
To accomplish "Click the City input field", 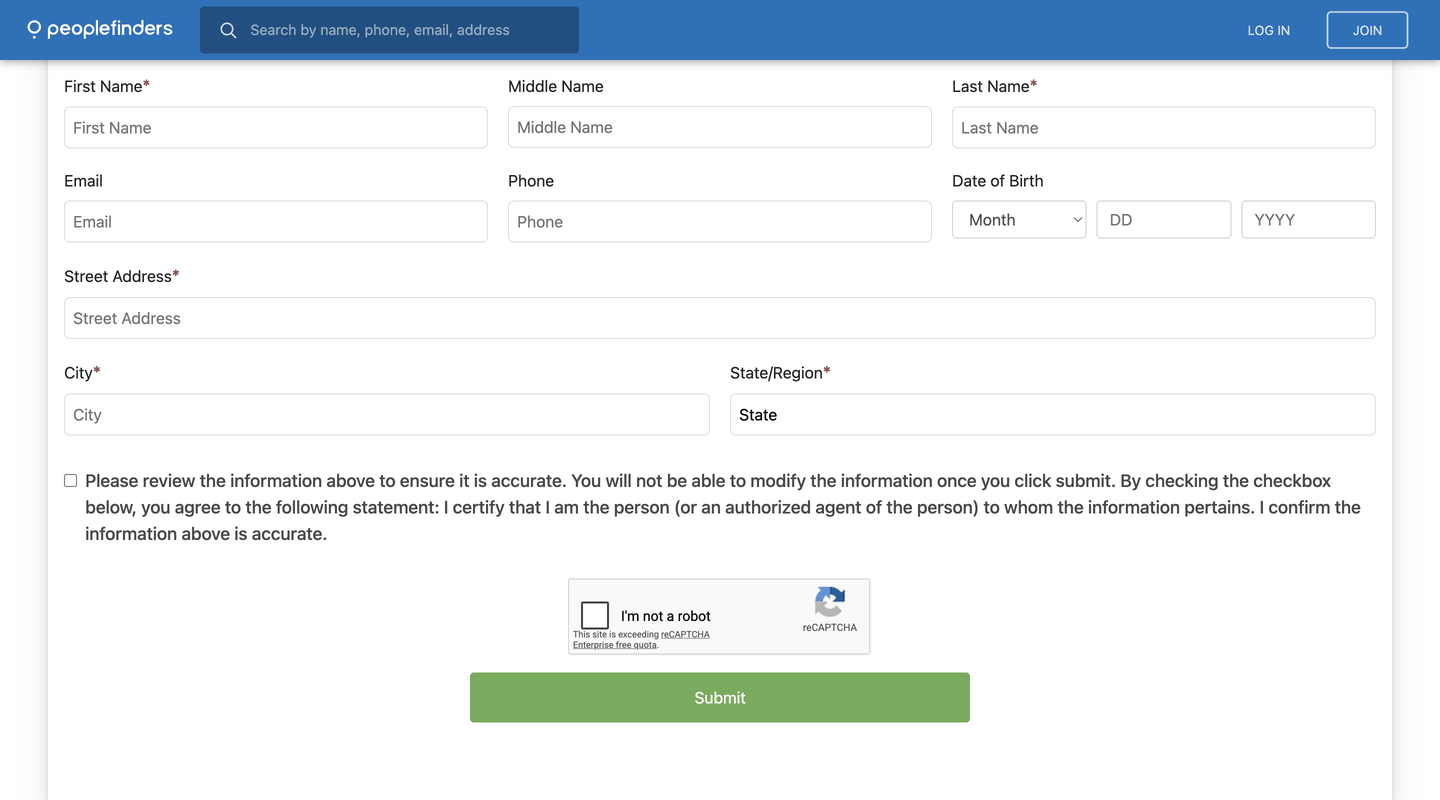I will pos(387,415).
